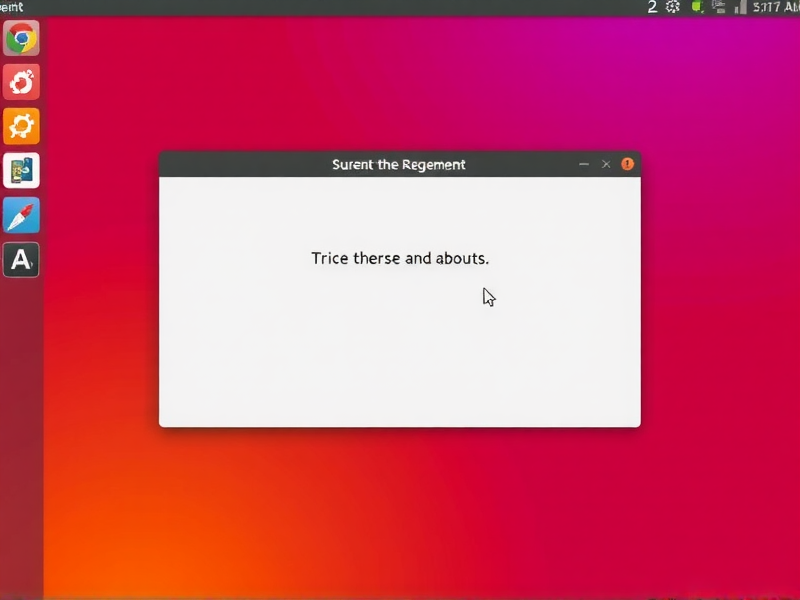Select the text 'Trice therse and abouts.'
The height and width of the screenshot is (600, 800).
click(x=399, y=258)
